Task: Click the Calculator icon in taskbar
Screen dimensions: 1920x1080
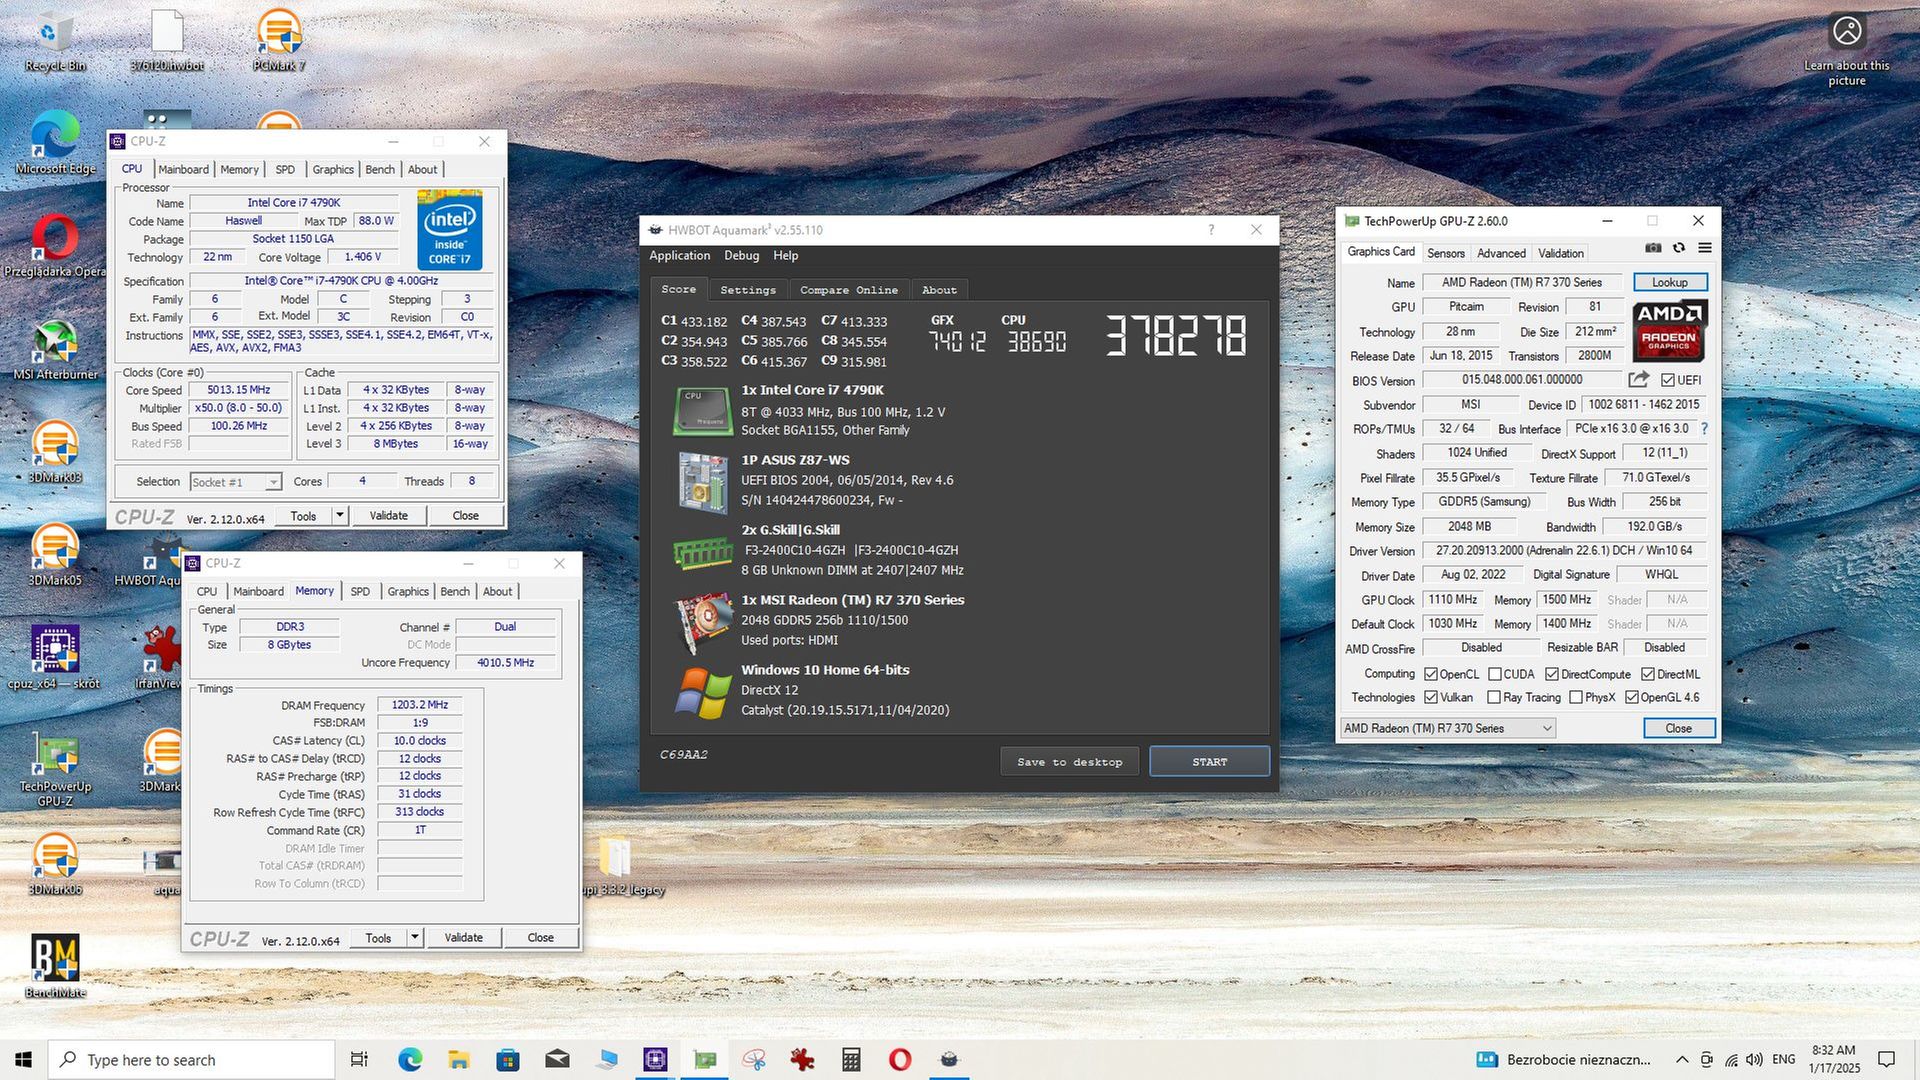Action: coord(851,1060)
